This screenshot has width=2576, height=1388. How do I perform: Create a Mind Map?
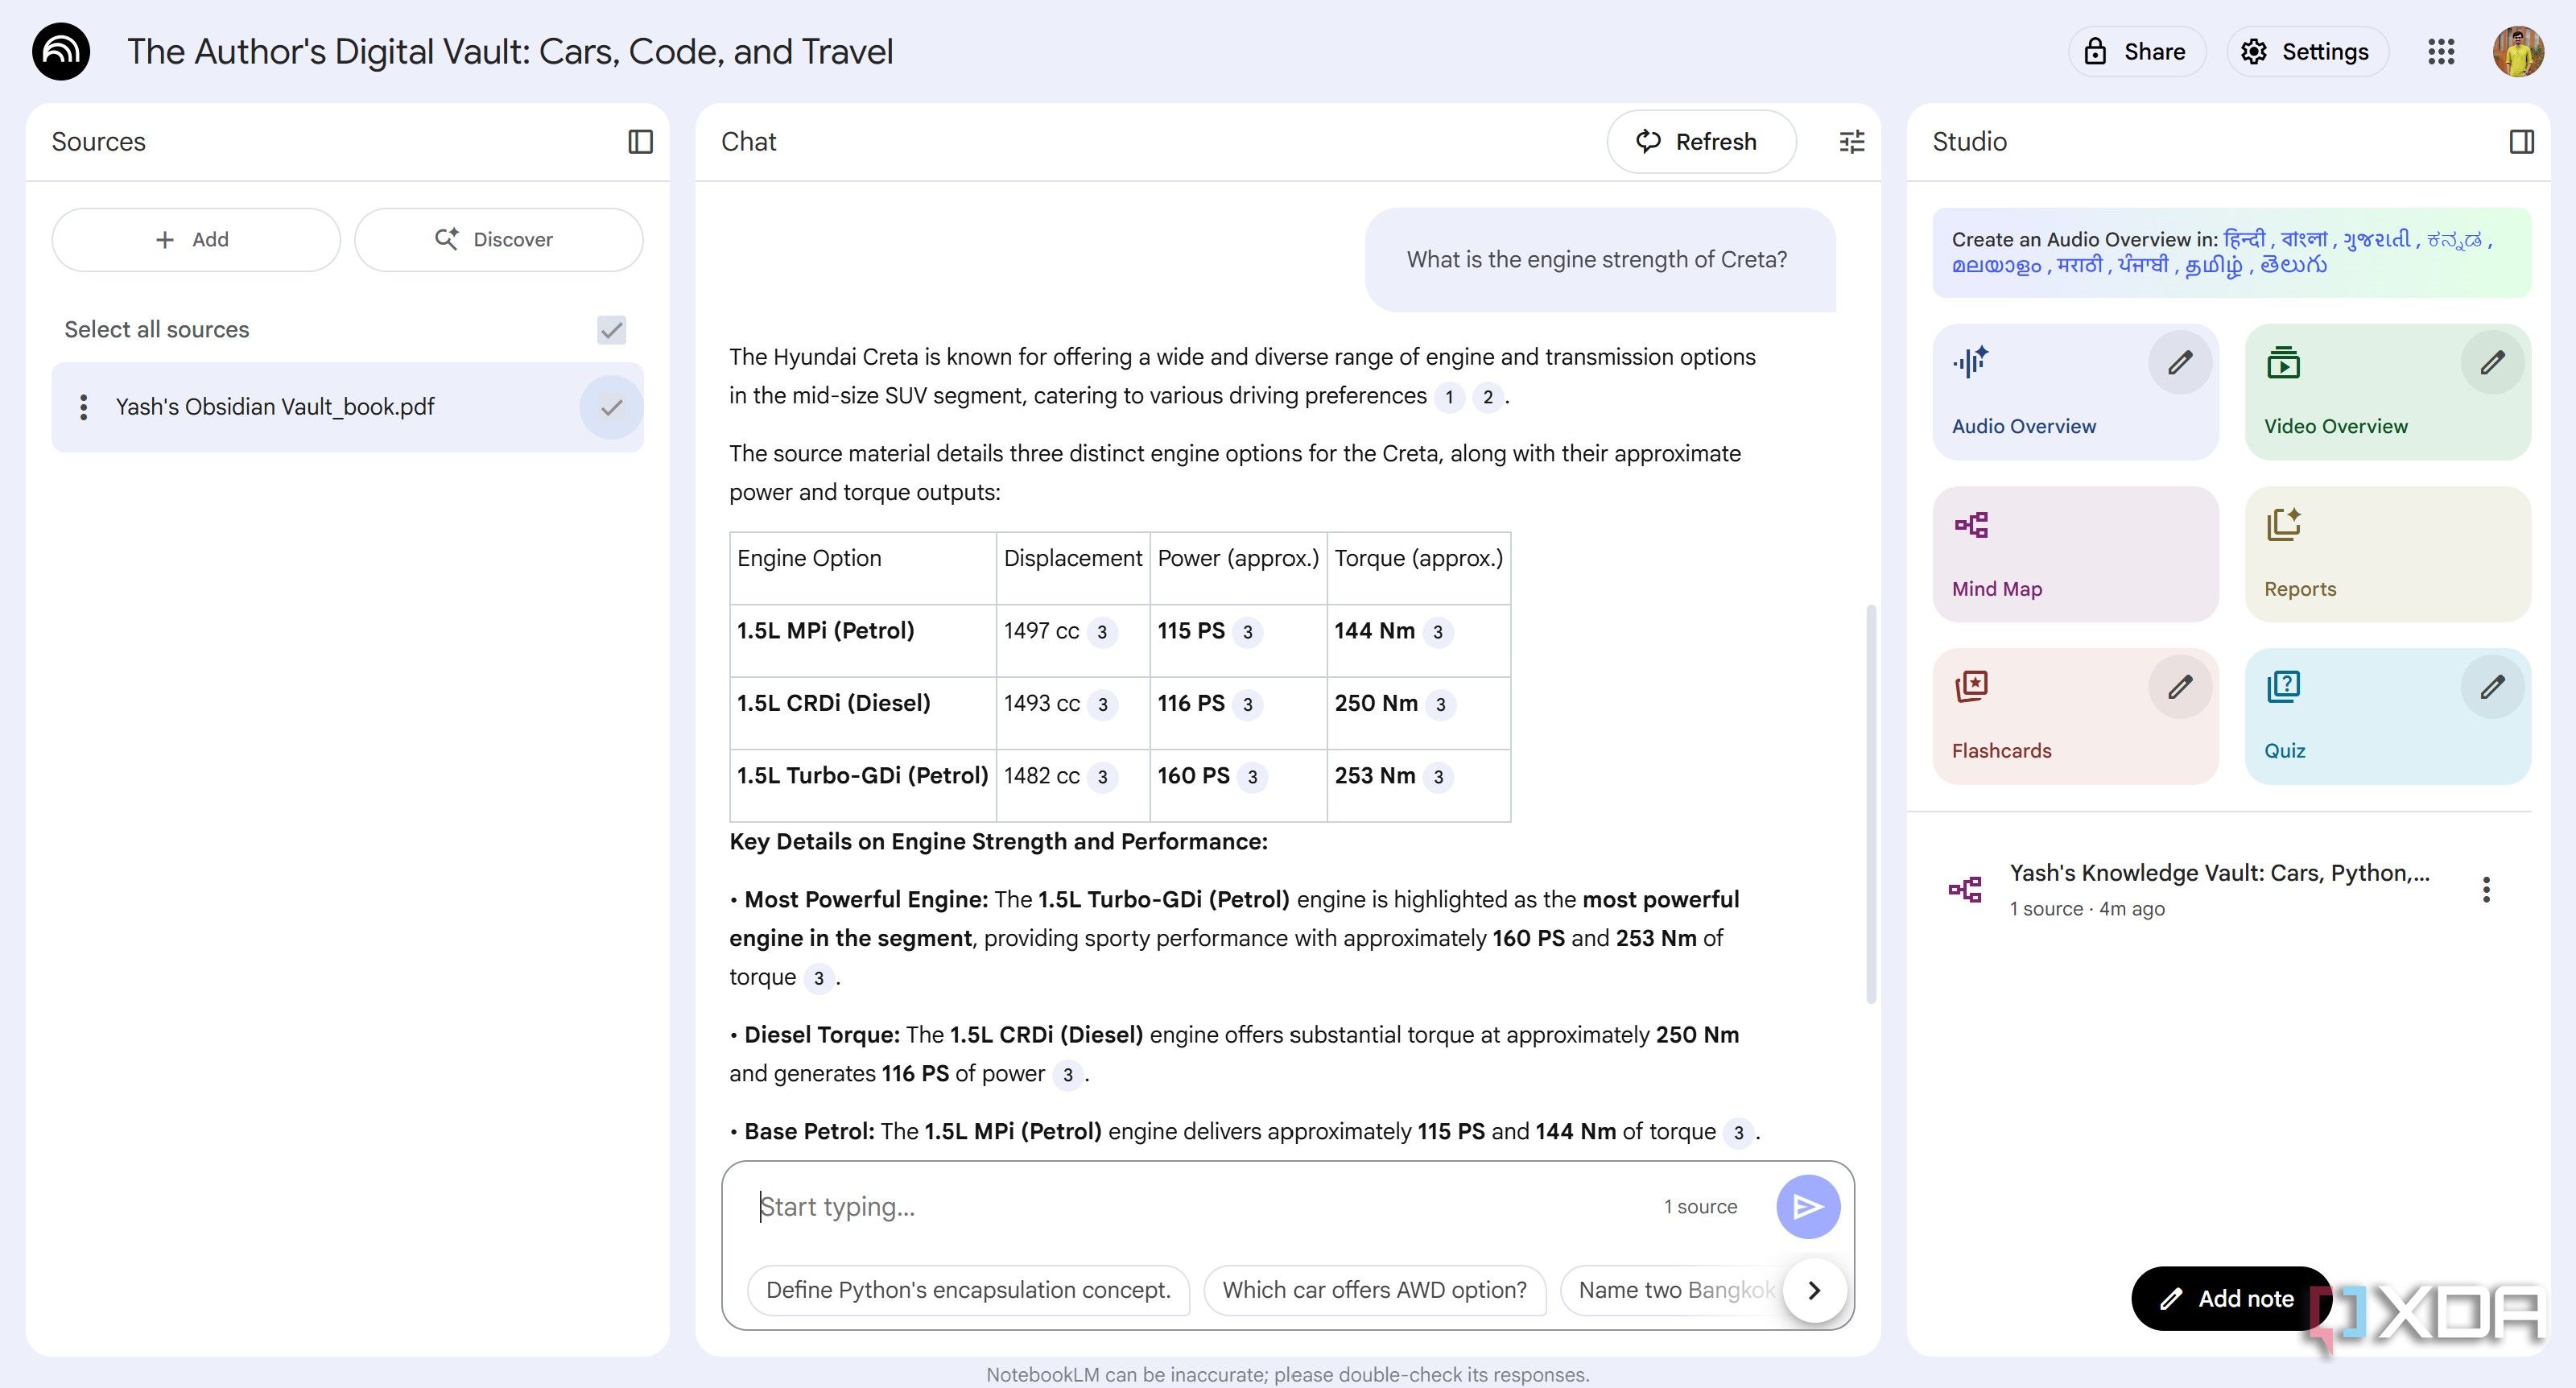tap(2075, 554)
